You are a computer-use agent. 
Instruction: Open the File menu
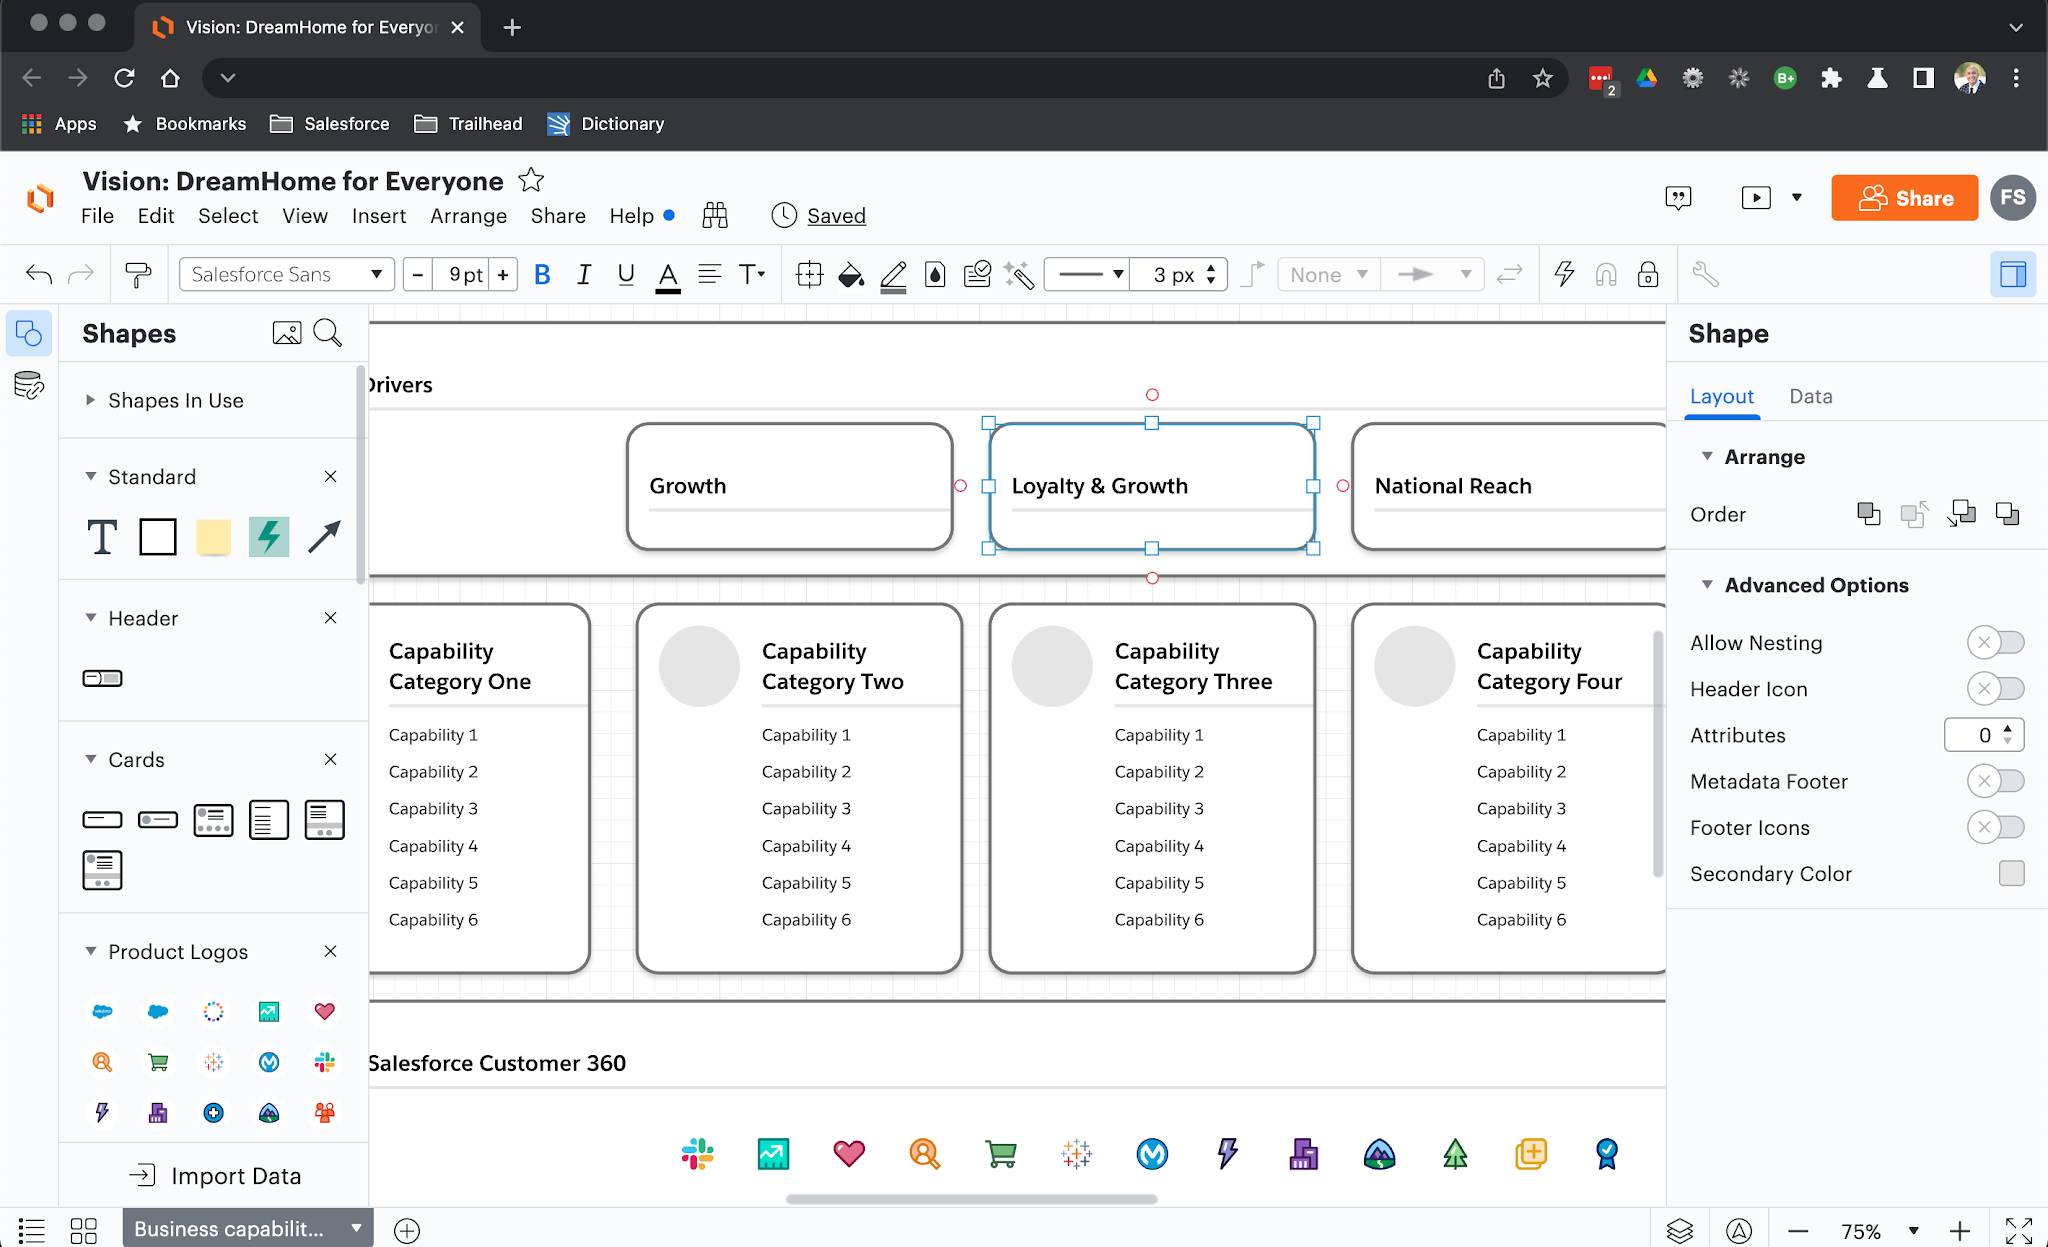pyautogui.click(x=97, y=216)
